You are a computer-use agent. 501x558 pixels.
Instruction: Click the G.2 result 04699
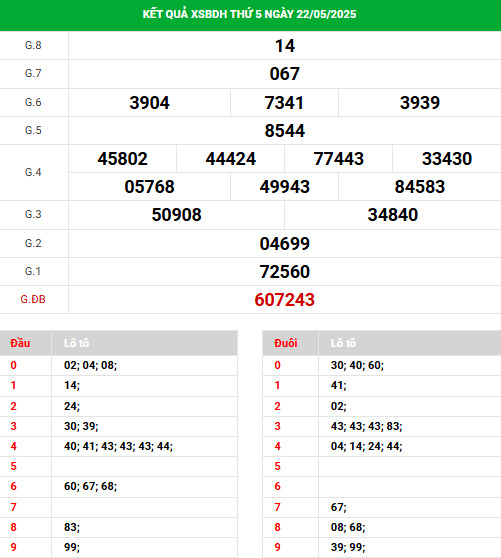click(x=285, y=244)
